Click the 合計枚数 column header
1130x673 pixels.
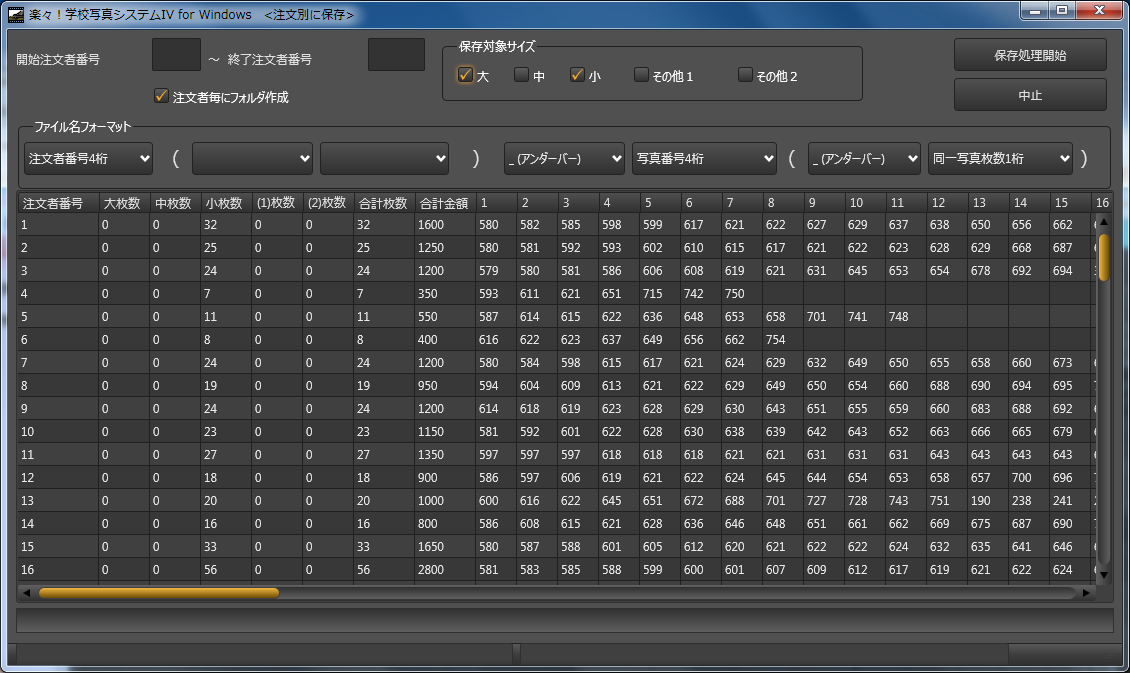[384, 203]
